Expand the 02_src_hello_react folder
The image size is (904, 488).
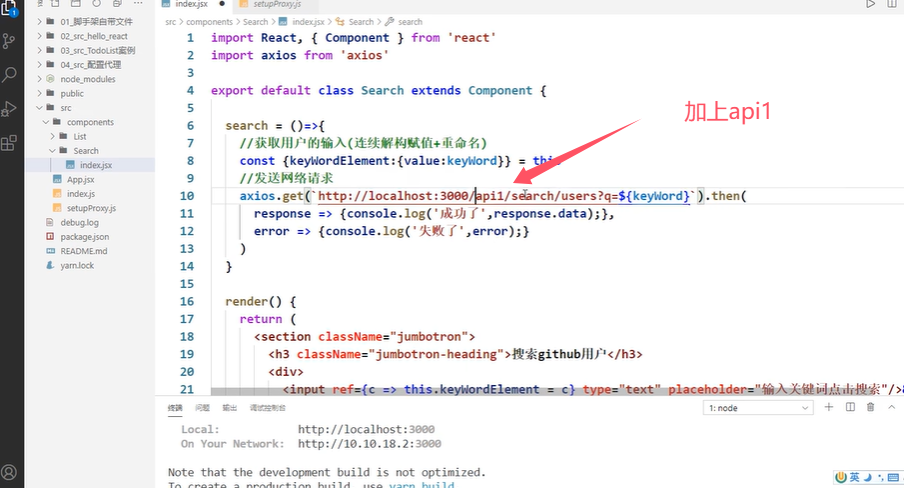click(x=89, y=36)
